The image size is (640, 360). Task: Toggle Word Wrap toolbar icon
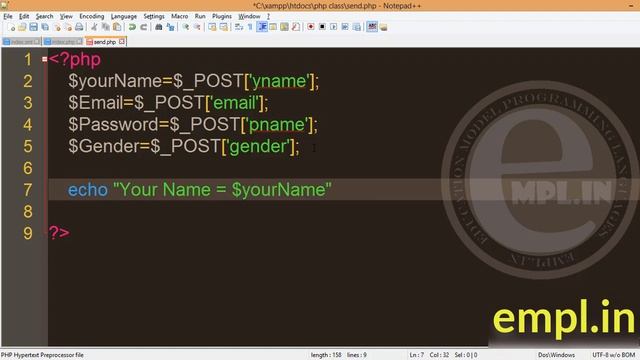coord(239,27)
